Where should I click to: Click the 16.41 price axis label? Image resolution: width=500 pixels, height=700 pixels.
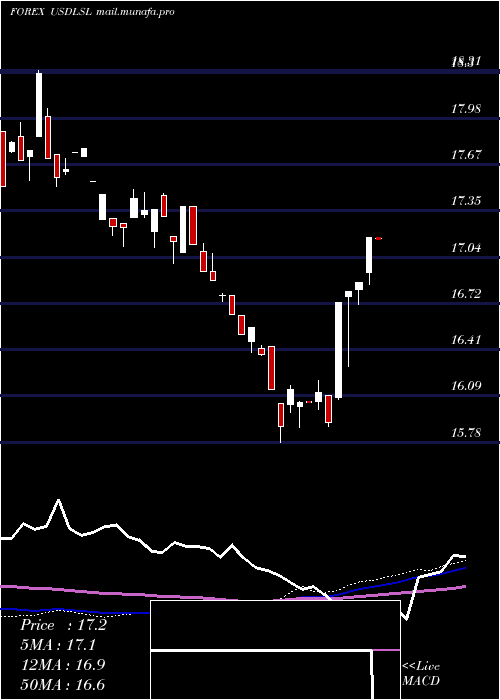[466, 340]
